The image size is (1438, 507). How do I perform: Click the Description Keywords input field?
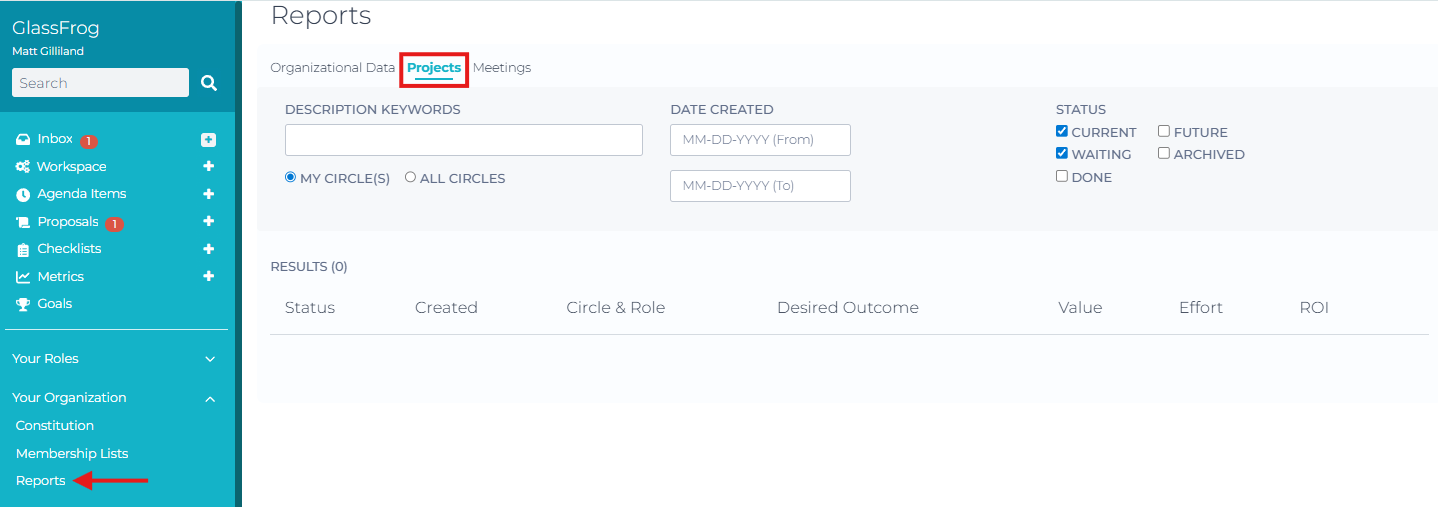pyautogui.click(x=463, y=140)
